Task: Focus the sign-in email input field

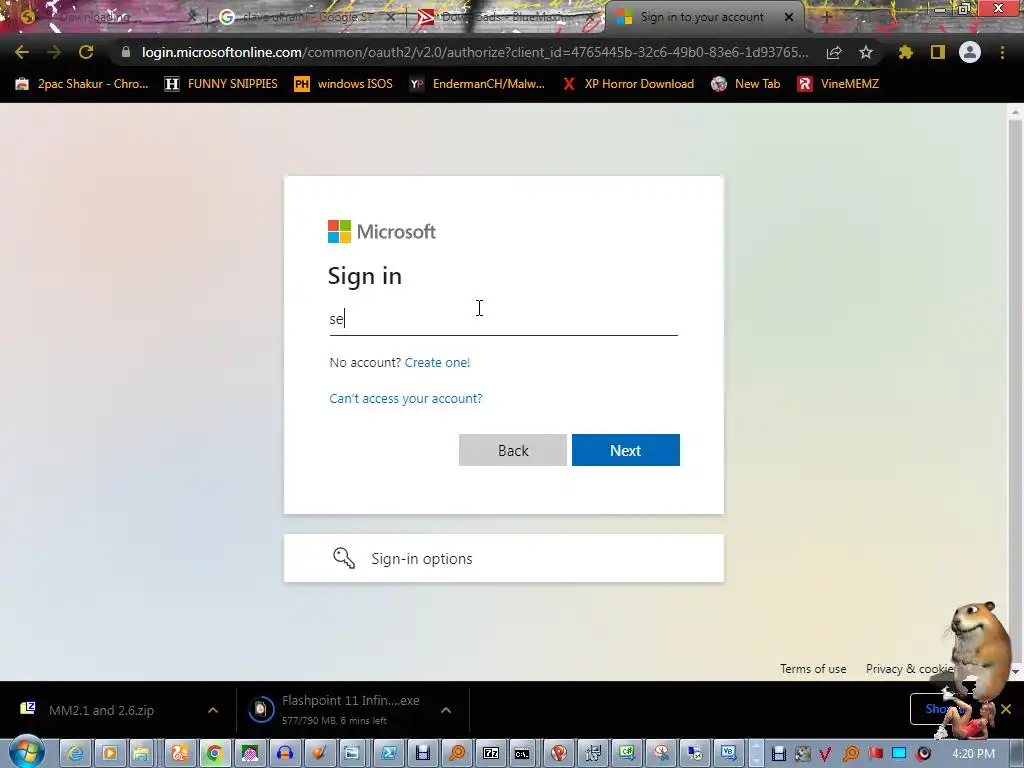Action: 504,319
